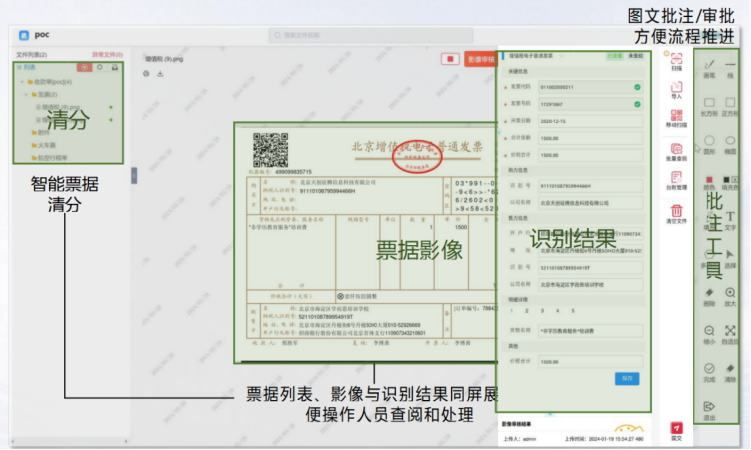Screen dimensions: 751x450
Task: Click the globe icon under the filename
Action: (146, 74)
